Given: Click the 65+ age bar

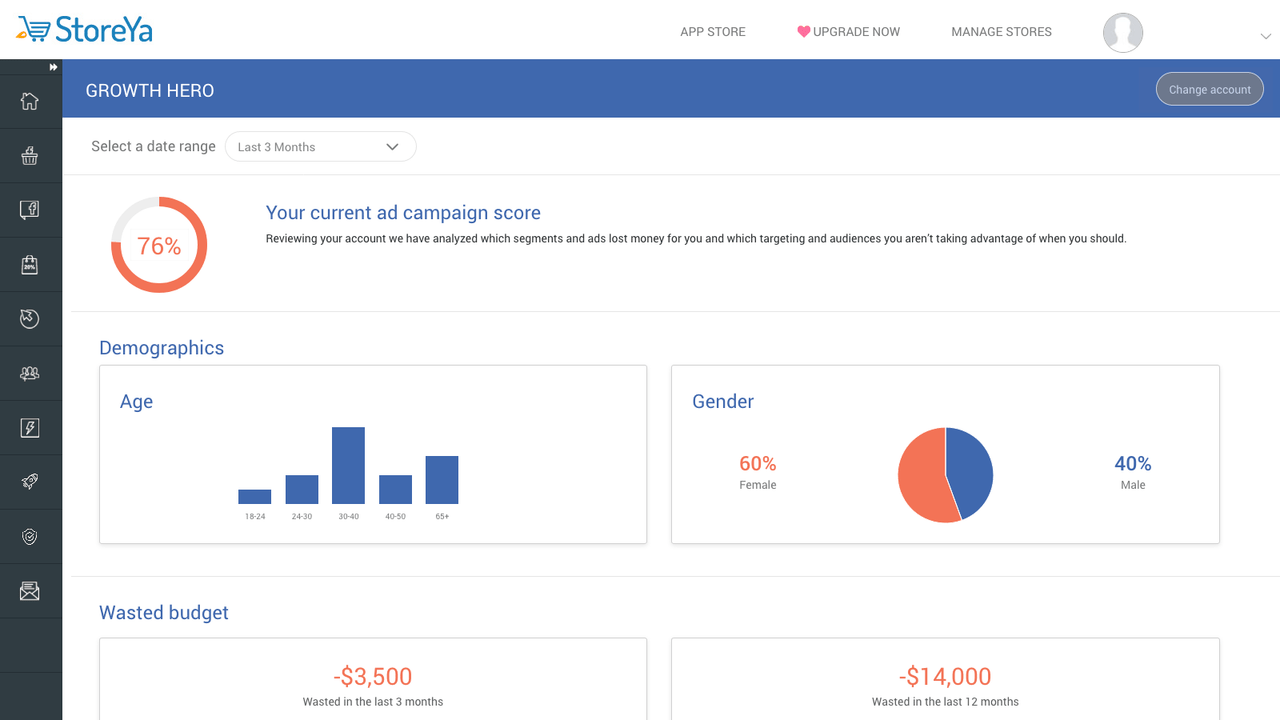Looking at the screenshot, I should coord(442,480).
